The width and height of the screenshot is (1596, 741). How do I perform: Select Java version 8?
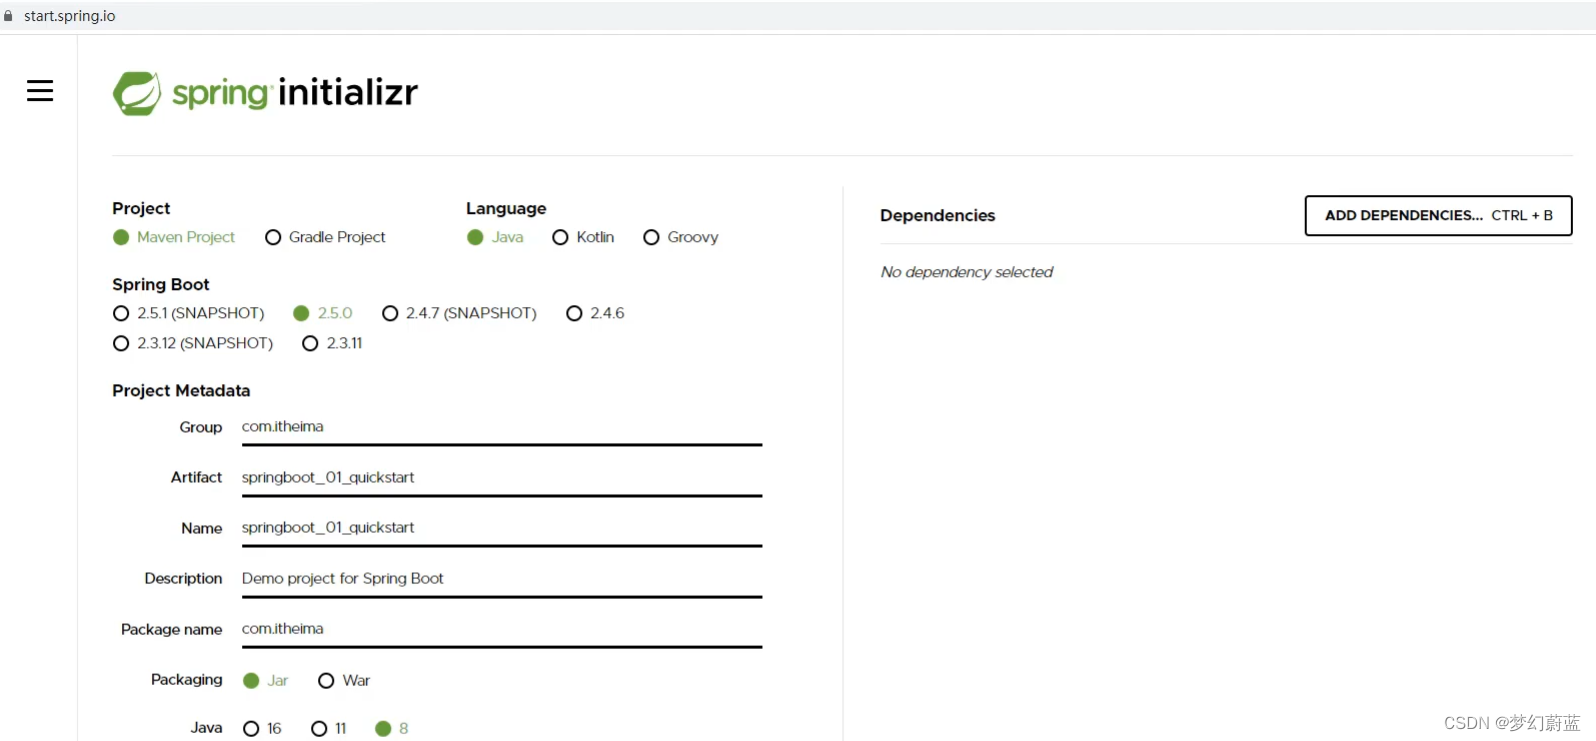pyautogui.click(x=392, y=728)
